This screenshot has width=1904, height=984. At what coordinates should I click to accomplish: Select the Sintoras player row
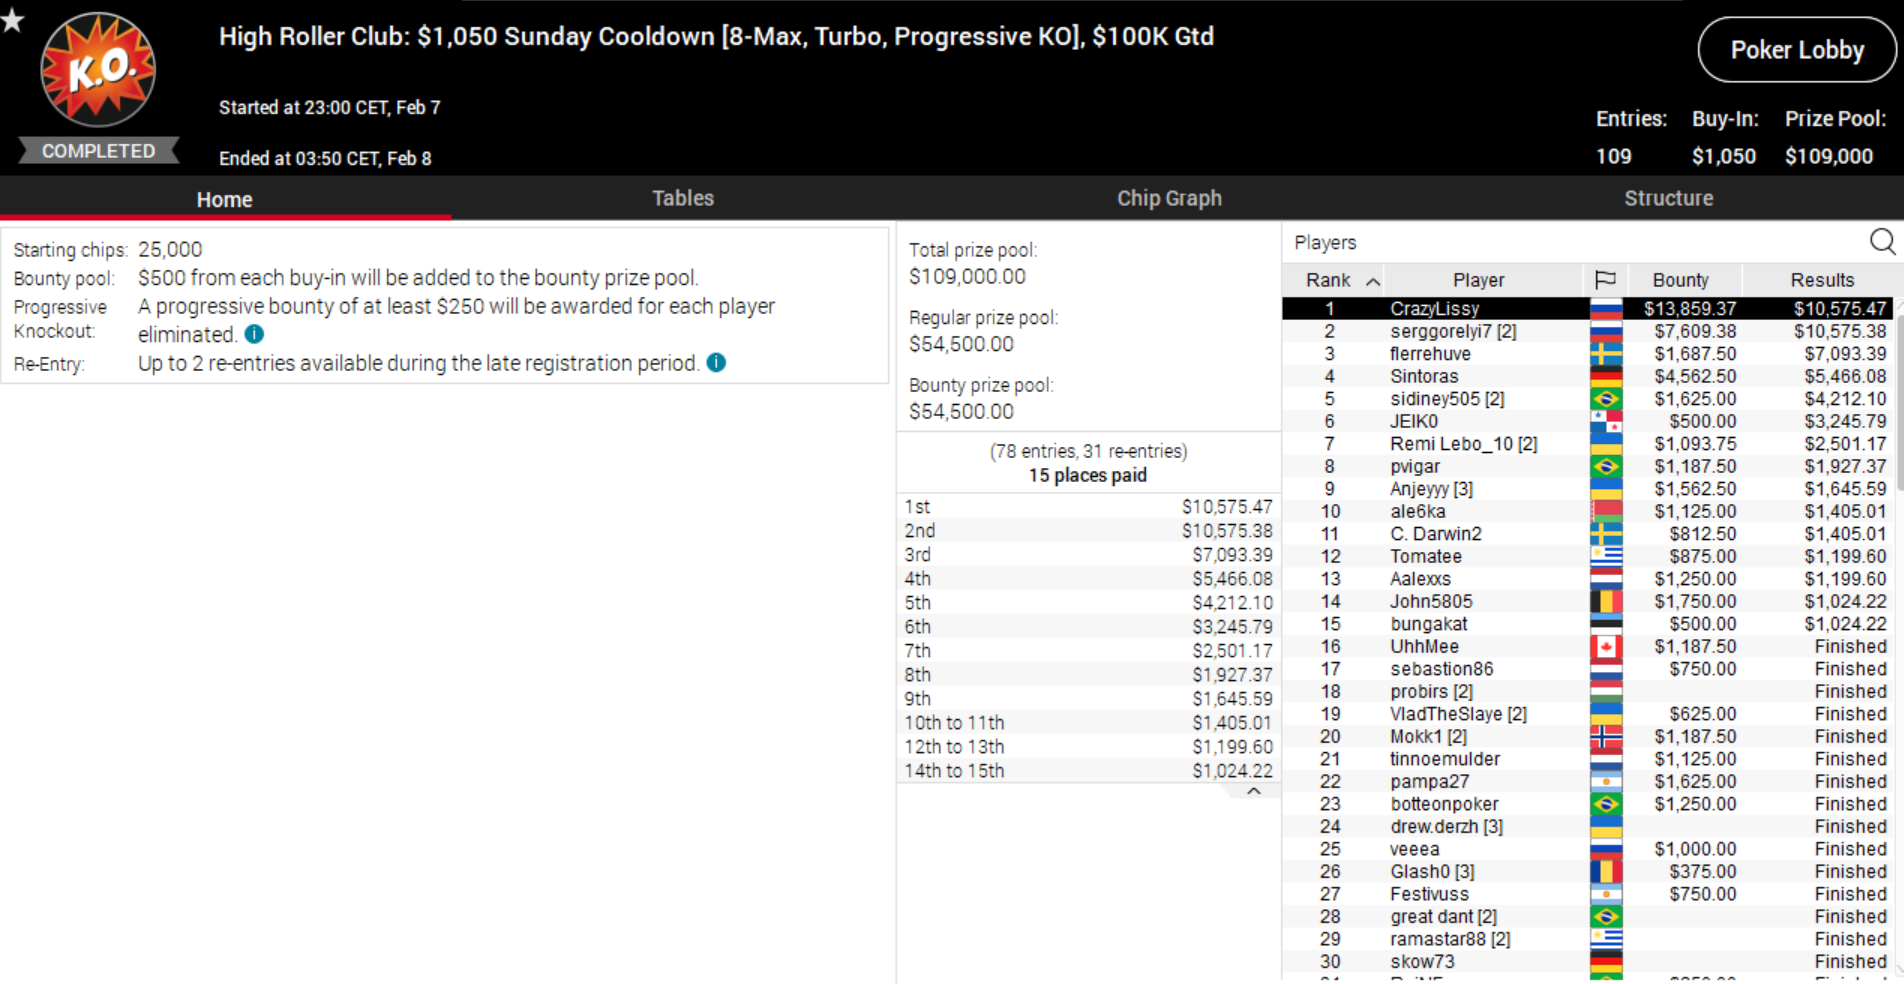pyautogui.click(x=1424, y=376)
